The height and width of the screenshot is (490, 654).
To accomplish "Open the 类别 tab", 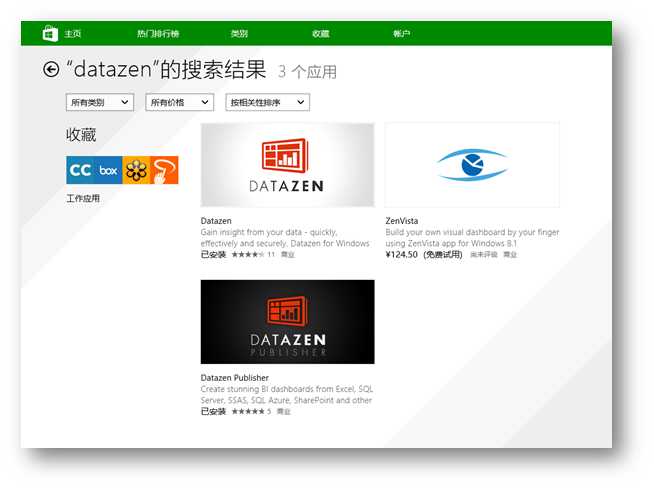I will click(x=239, y=34).
